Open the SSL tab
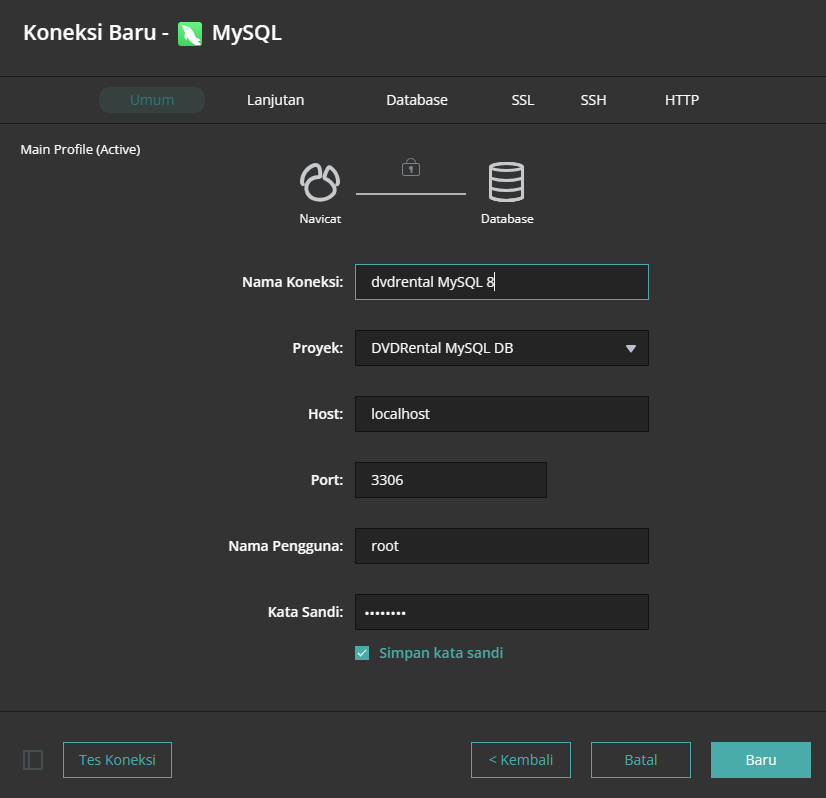Screen dimensions: 826x798 pos(523,100)
